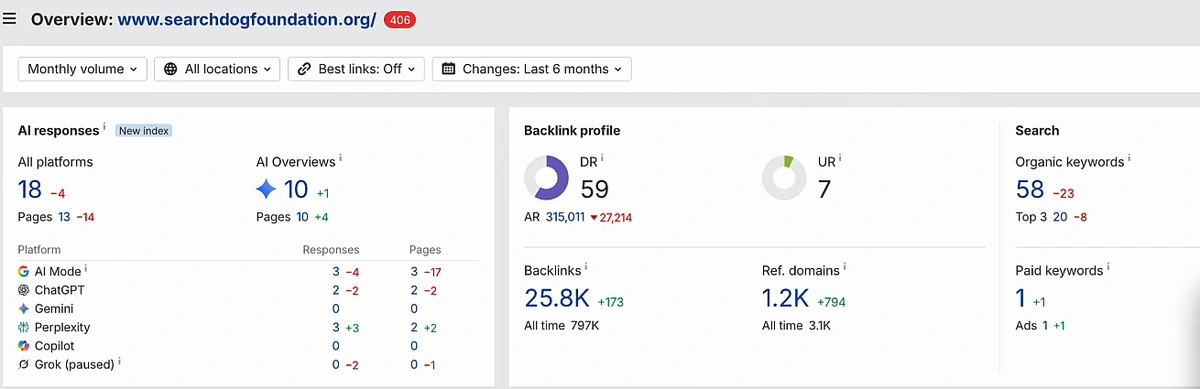This screenshot has height=389, width=1200.
Task: Click the DR info icon
Action: (602, 158)
